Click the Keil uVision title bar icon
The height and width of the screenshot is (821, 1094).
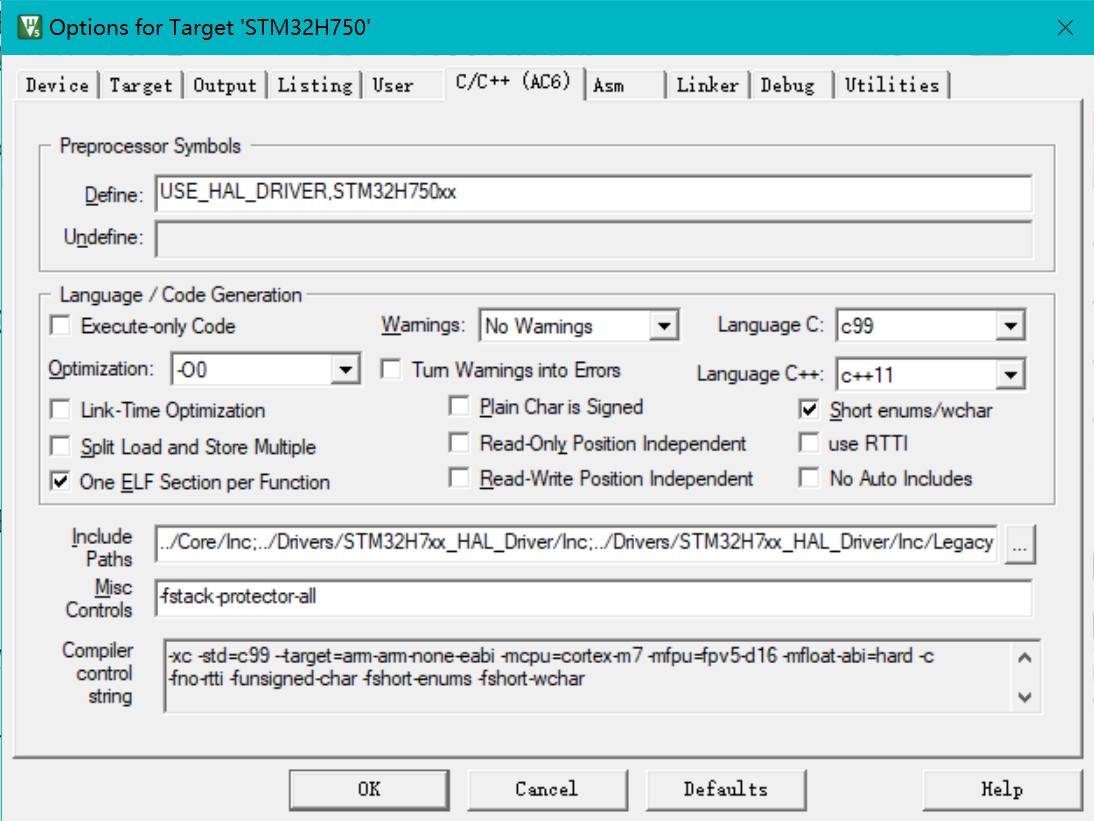click(x=30, y=27)
